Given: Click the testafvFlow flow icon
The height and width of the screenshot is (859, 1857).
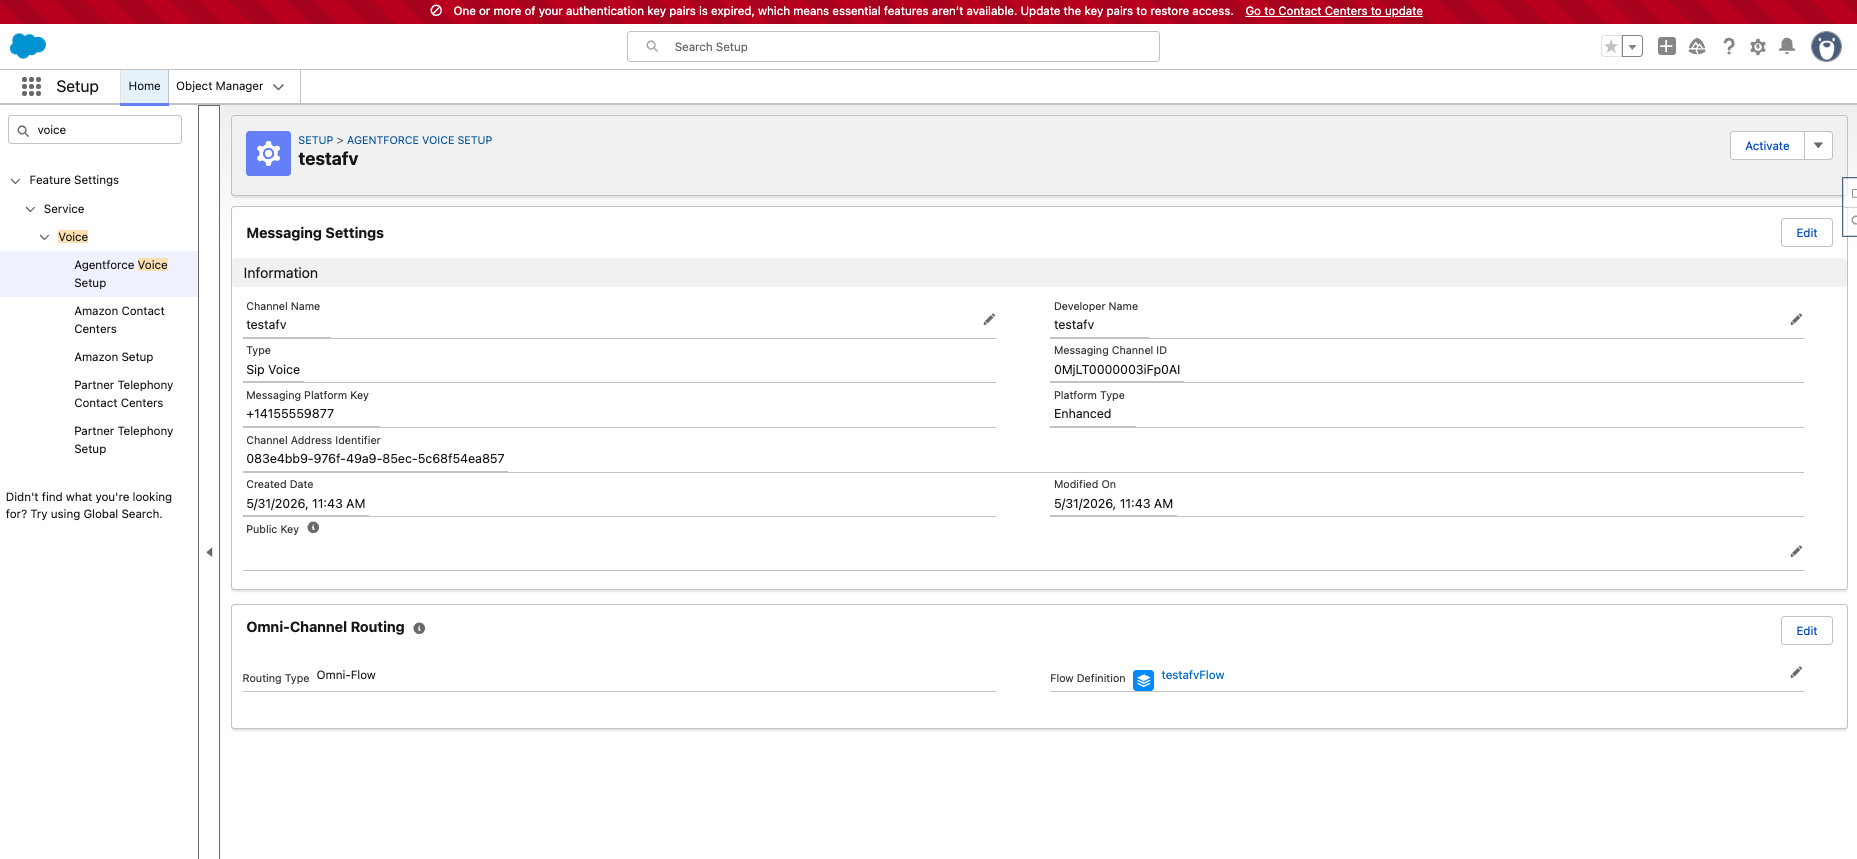Looking at the screenshot, I should [1143, 680].
